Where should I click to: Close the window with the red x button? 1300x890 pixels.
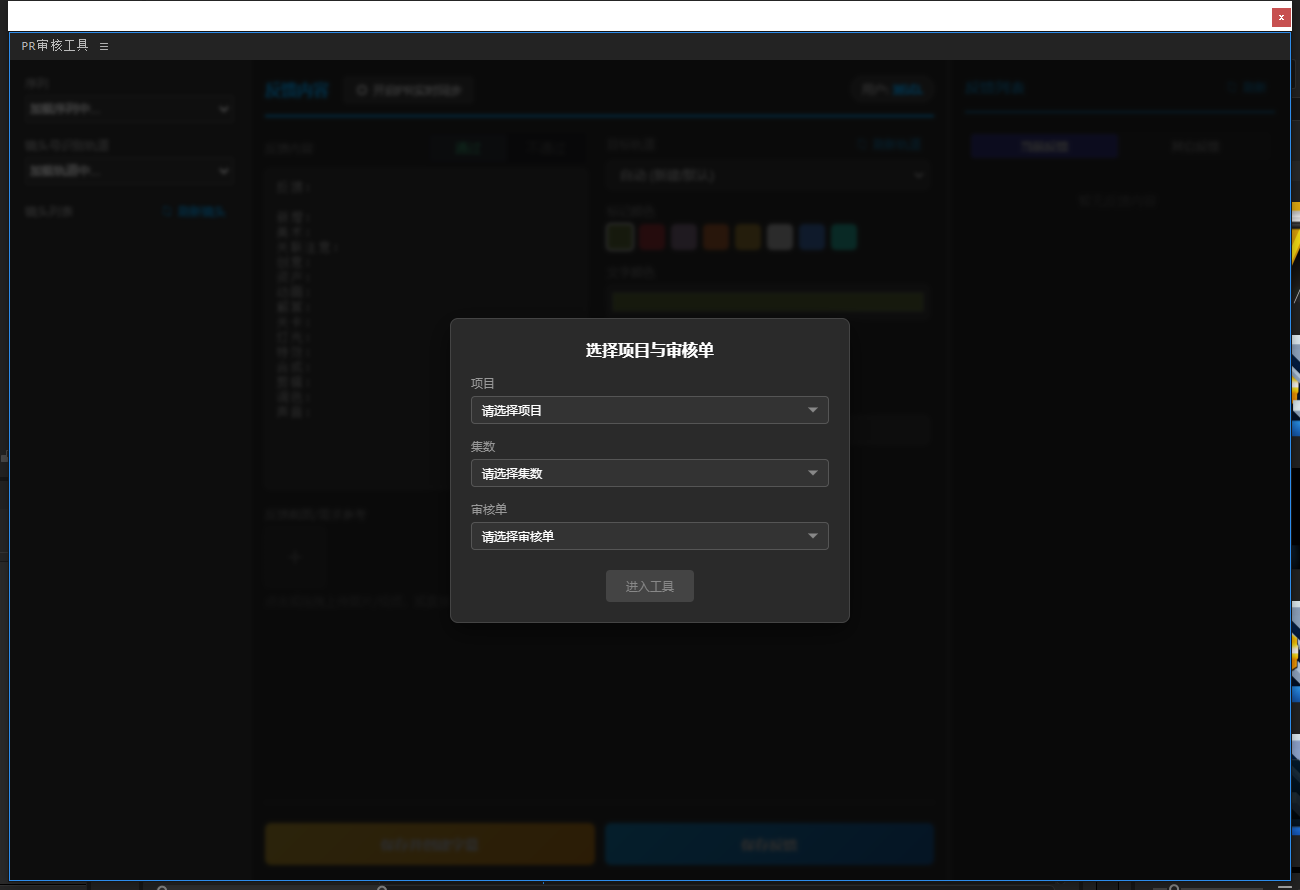[x=1280, y=17]
